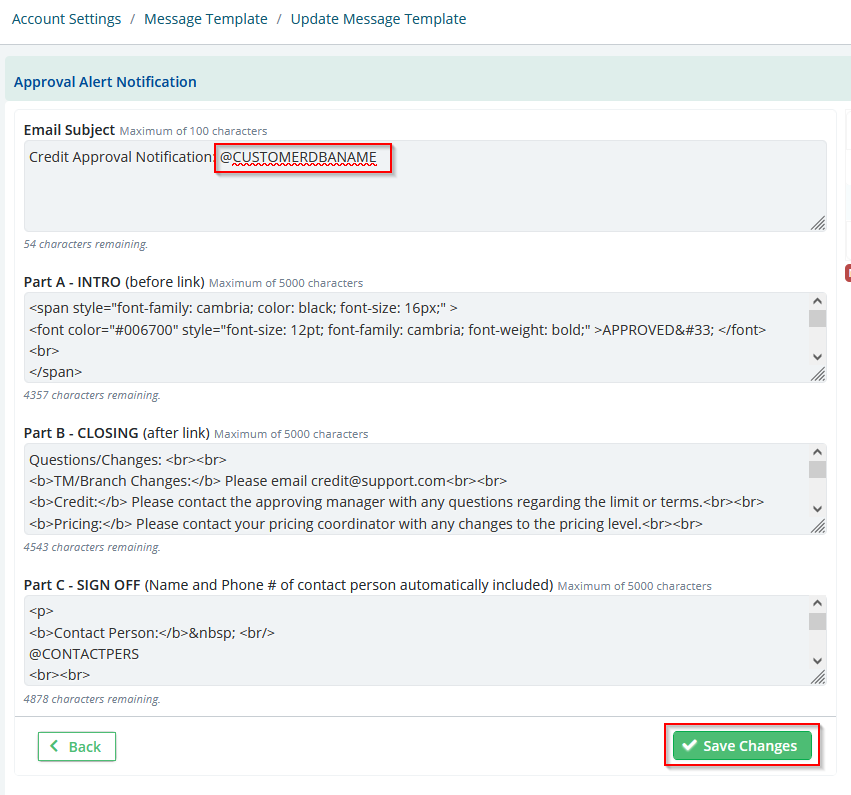Viewport: 851px width, 795px height.
Task: Click scroll-up arrow in Part B CLOSING box
Action: coord(817,451)
